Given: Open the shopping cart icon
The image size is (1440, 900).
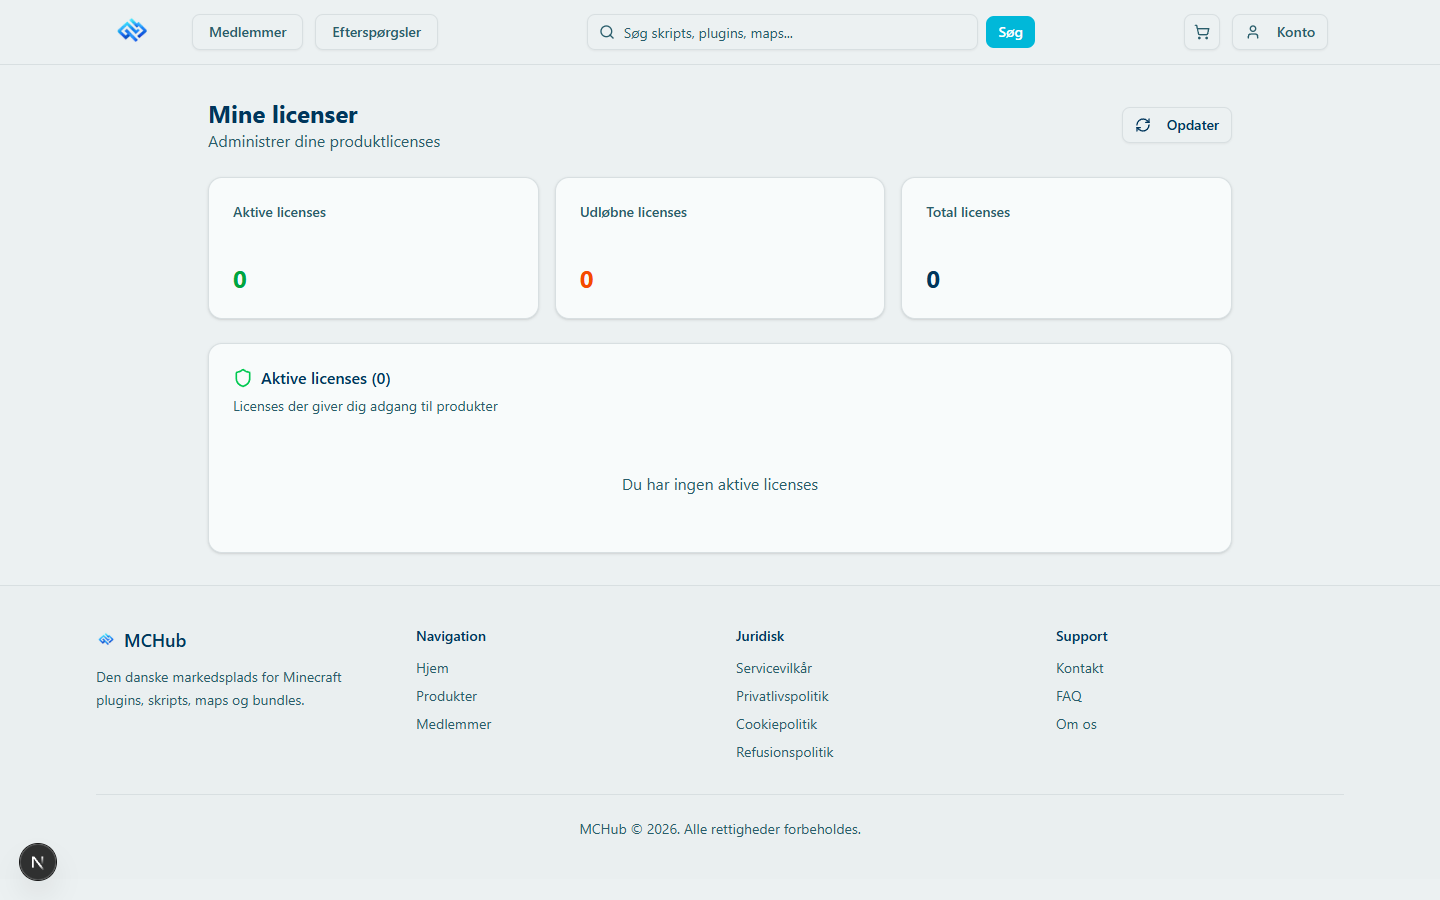Looking at the screenshot, I should point(1202,32).
